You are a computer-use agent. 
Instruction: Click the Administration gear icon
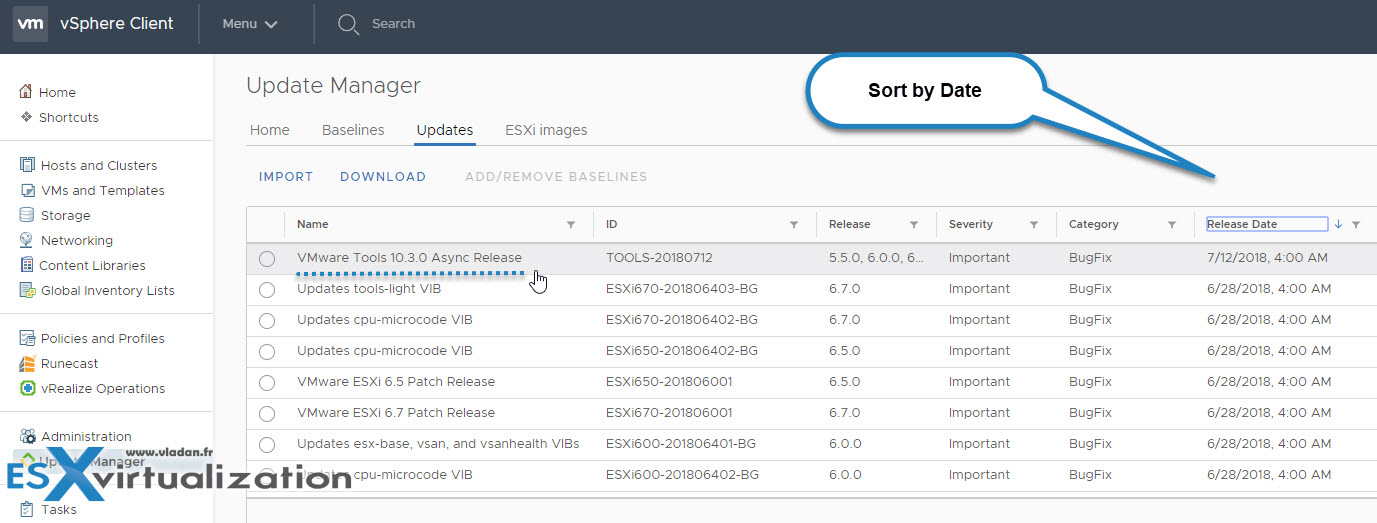point(27,436)
